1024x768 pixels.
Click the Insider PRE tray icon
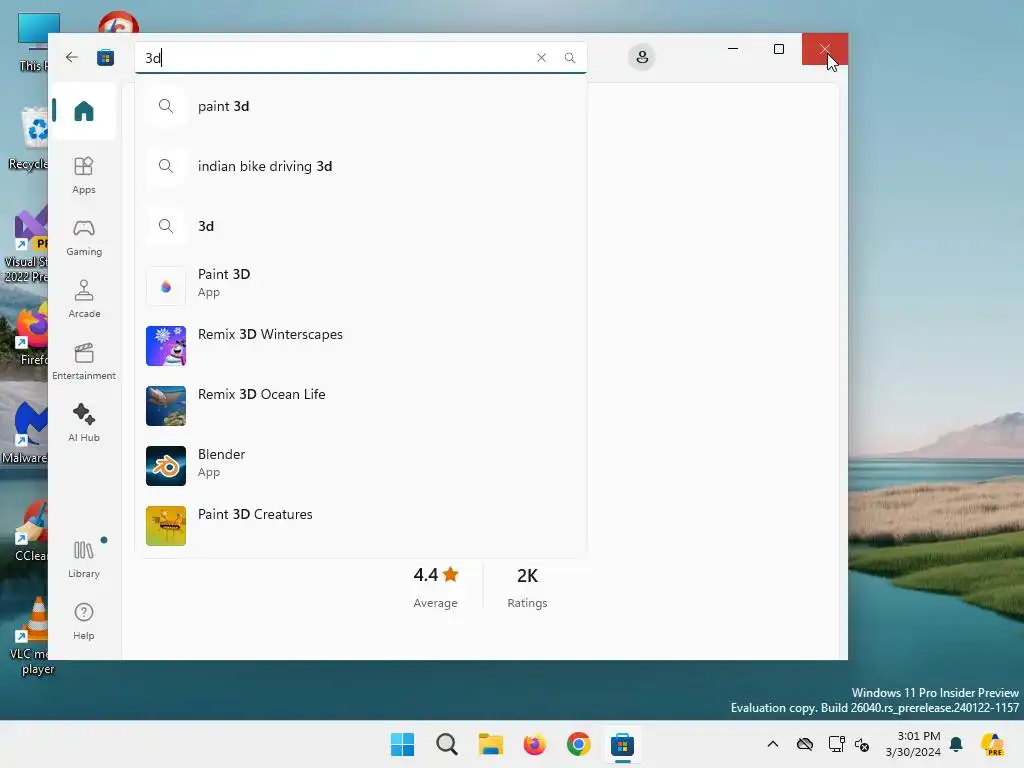click(993, 744)
